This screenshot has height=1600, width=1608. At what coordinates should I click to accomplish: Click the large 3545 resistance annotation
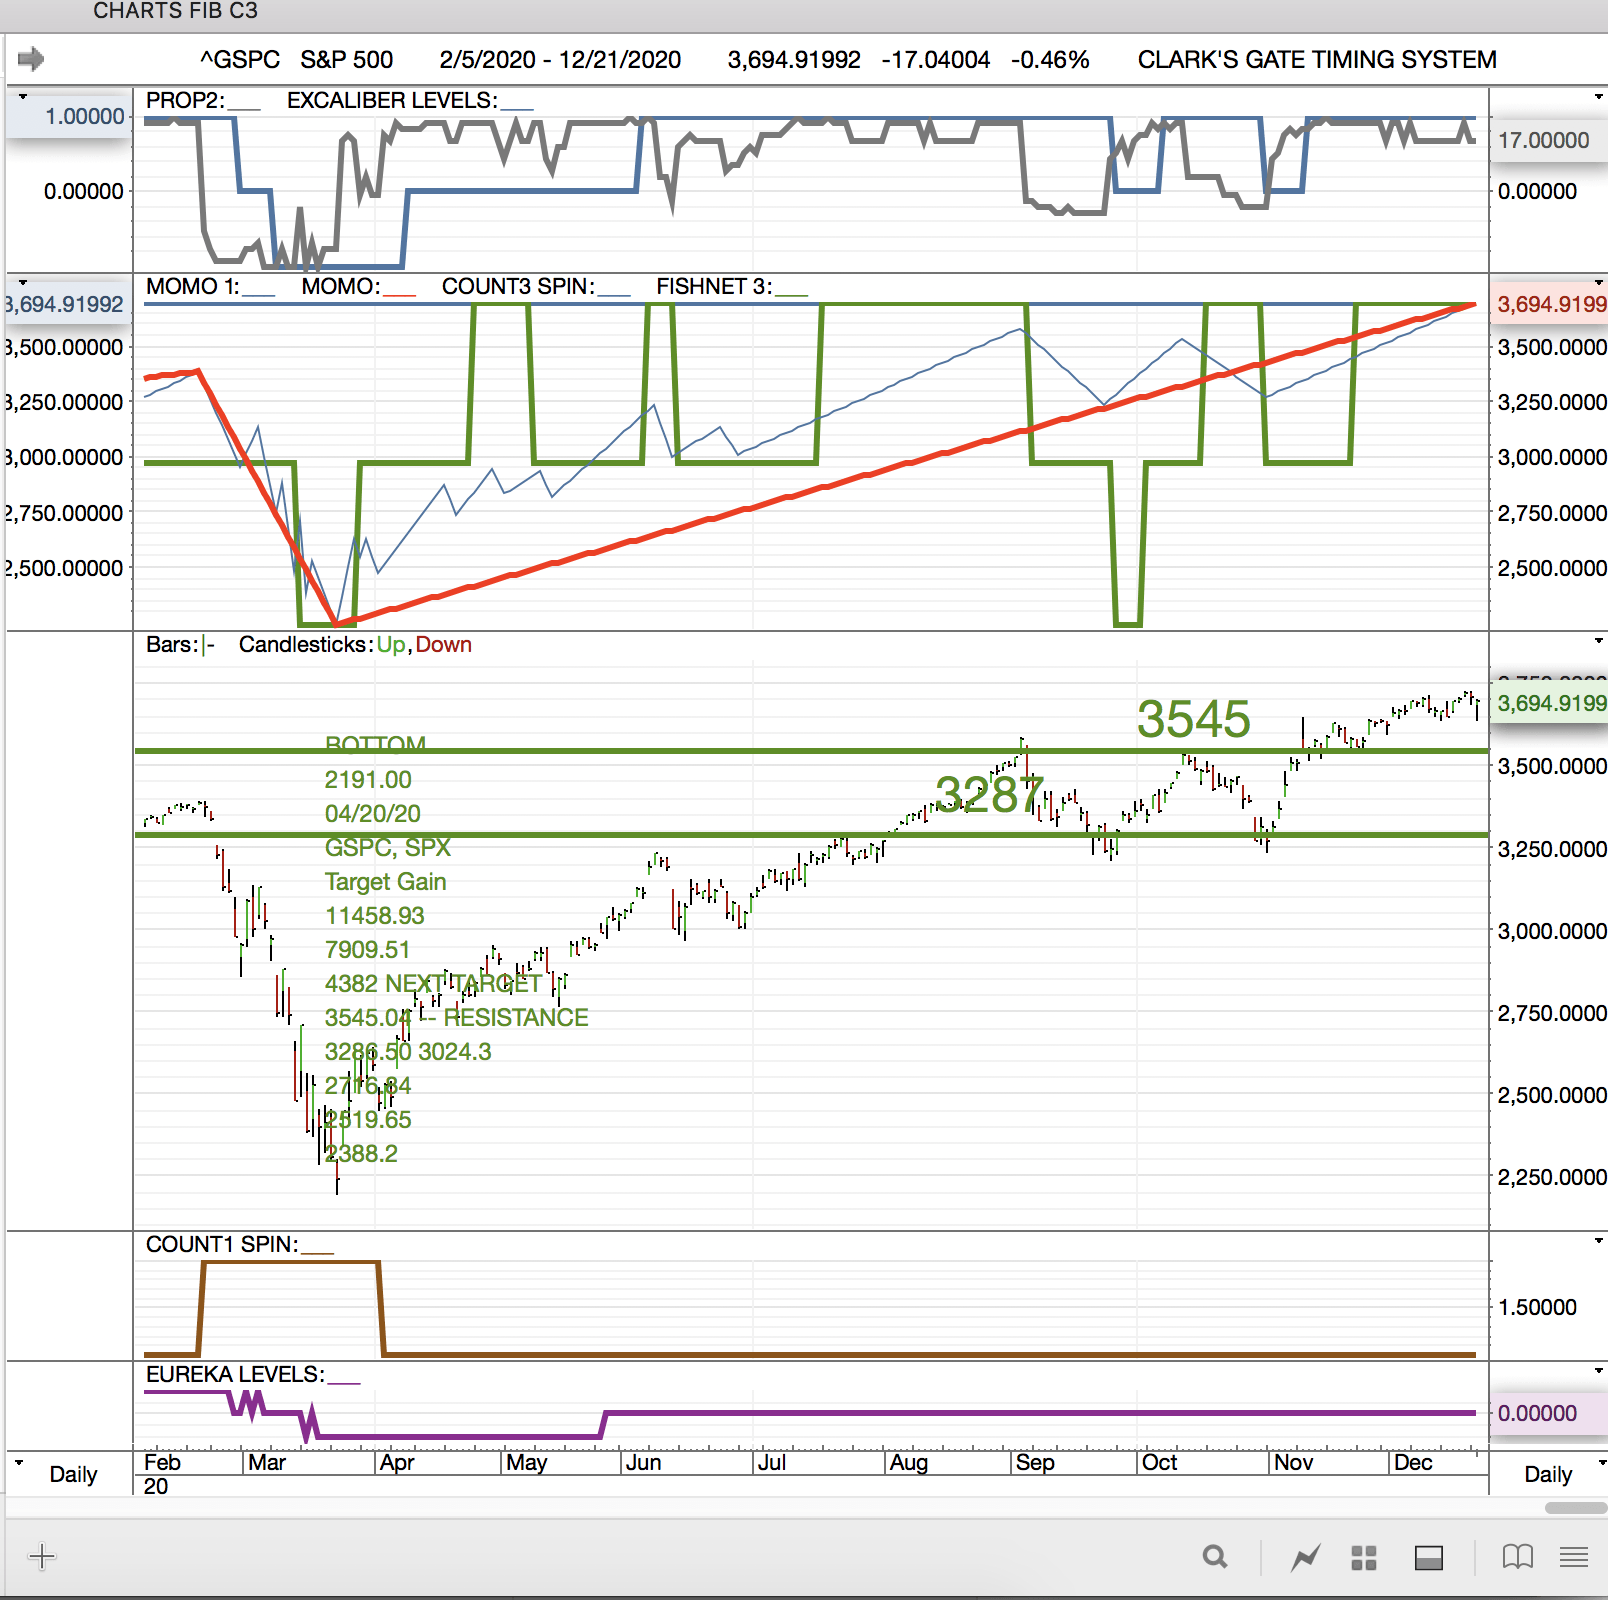tap(1194, 719)
